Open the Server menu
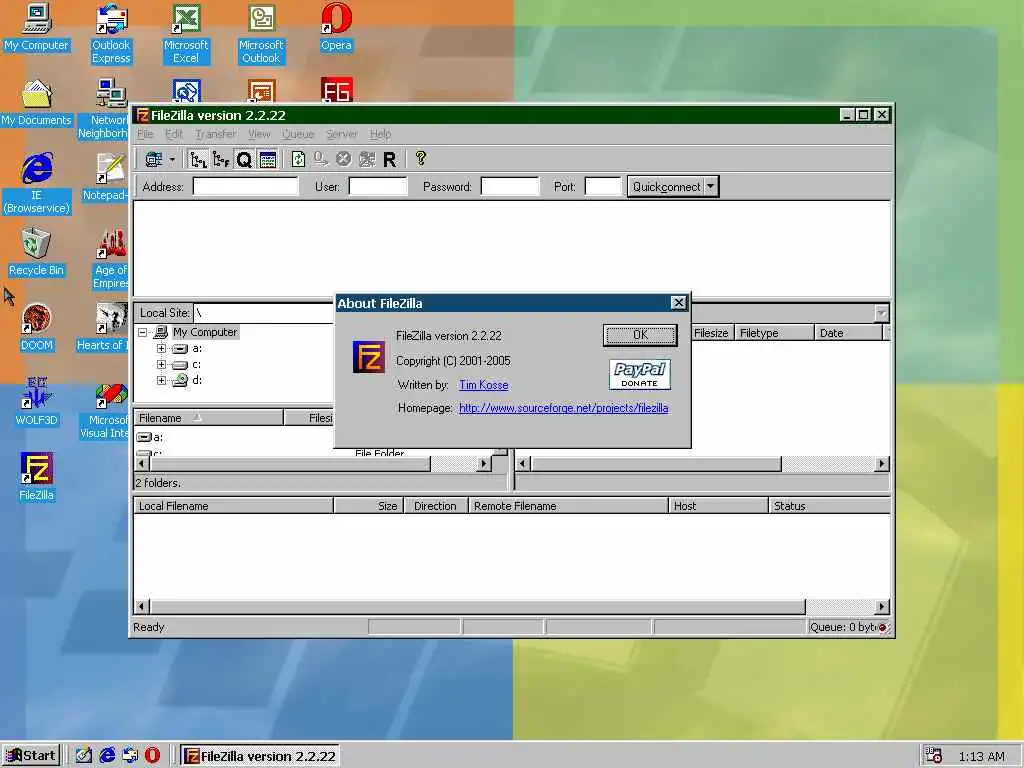 click(x=342, y=134)
